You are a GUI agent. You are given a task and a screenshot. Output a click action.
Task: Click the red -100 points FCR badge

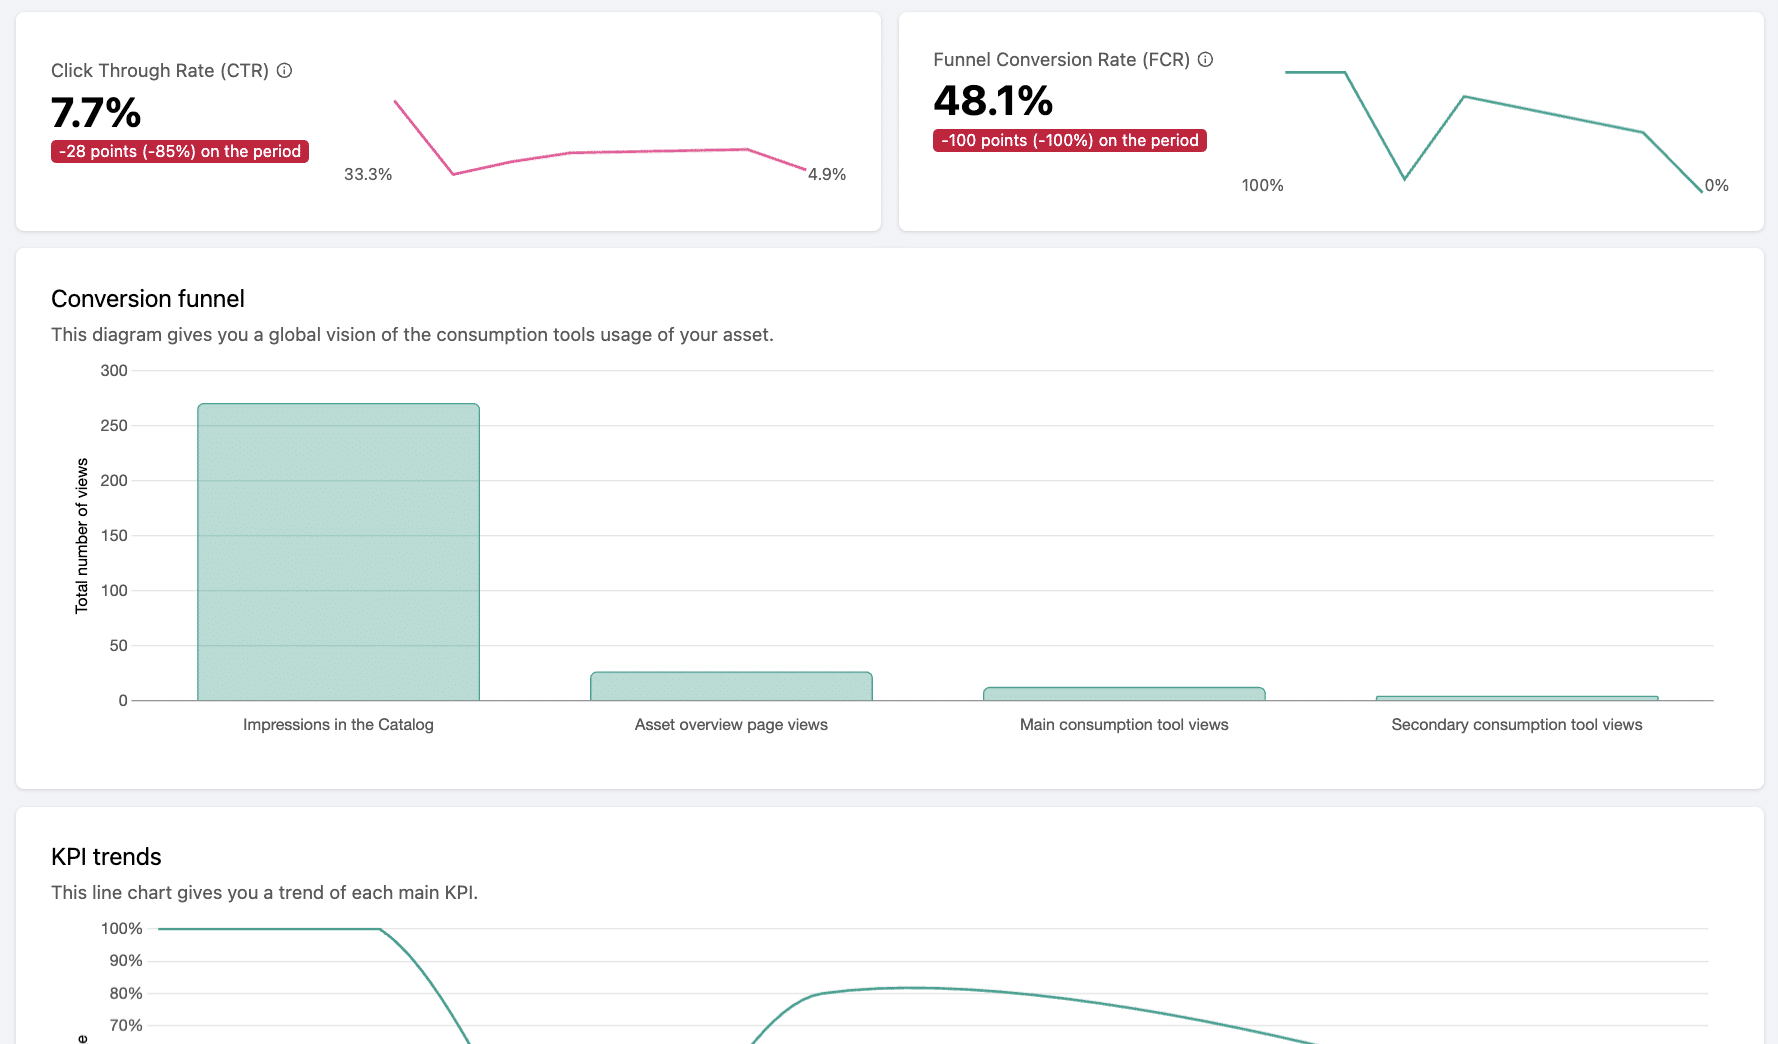pyautogui.click(x=1069, y=140)
